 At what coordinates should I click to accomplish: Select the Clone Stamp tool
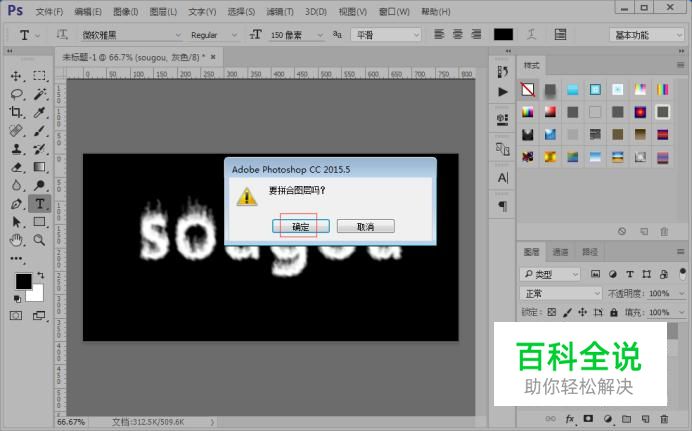pyautogui.click(x=16, y=149)
